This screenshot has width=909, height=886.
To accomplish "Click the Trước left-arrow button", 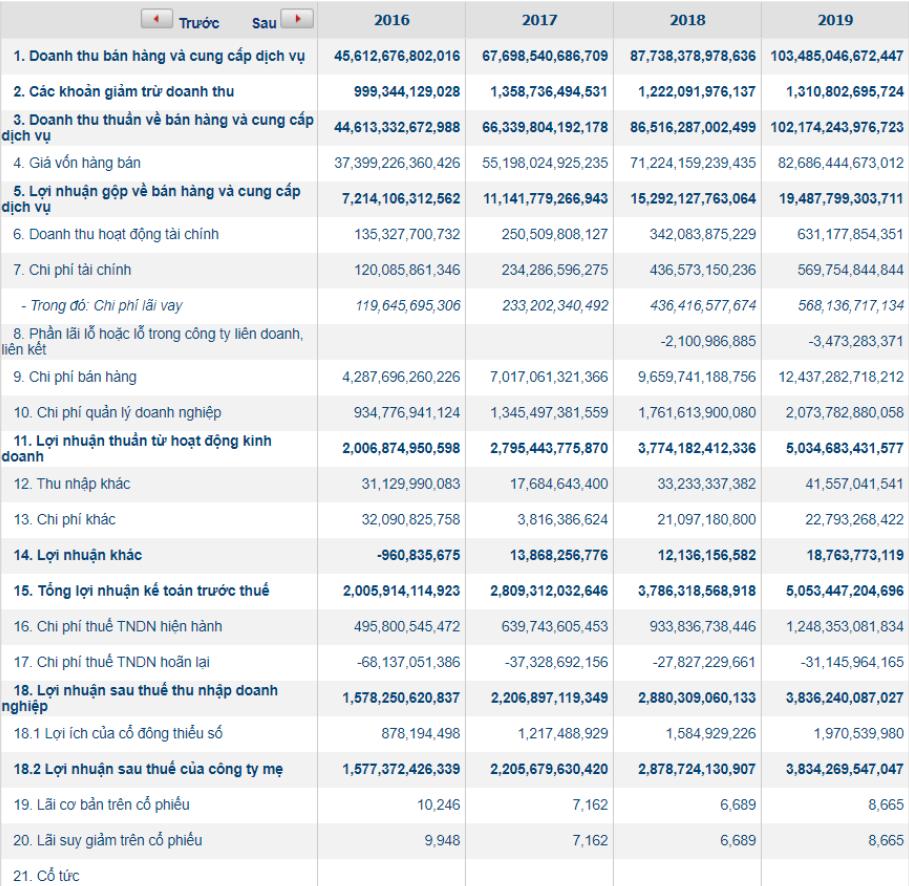I will coord(157,19).
